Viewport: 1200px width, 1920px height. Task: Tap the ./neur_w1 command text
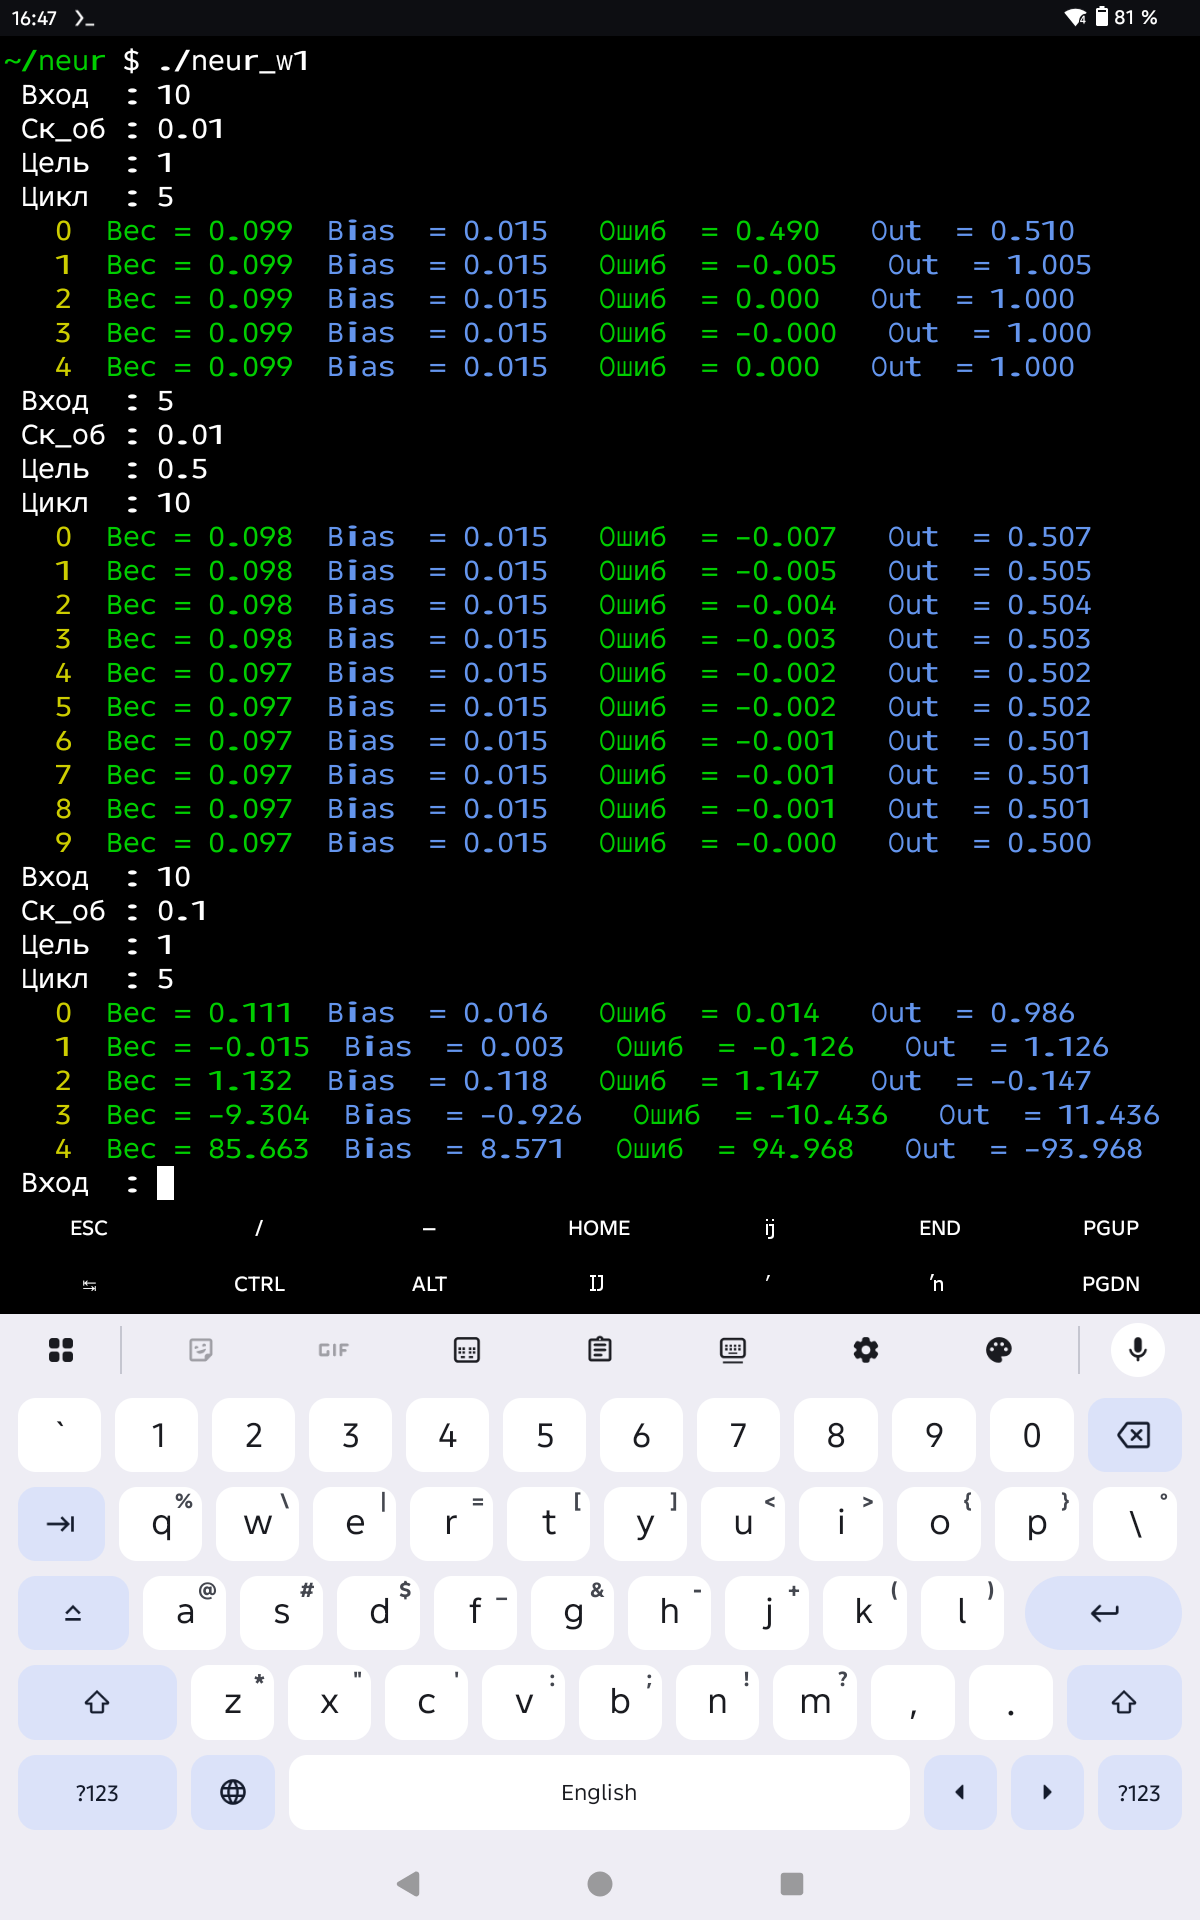[233, 61]
